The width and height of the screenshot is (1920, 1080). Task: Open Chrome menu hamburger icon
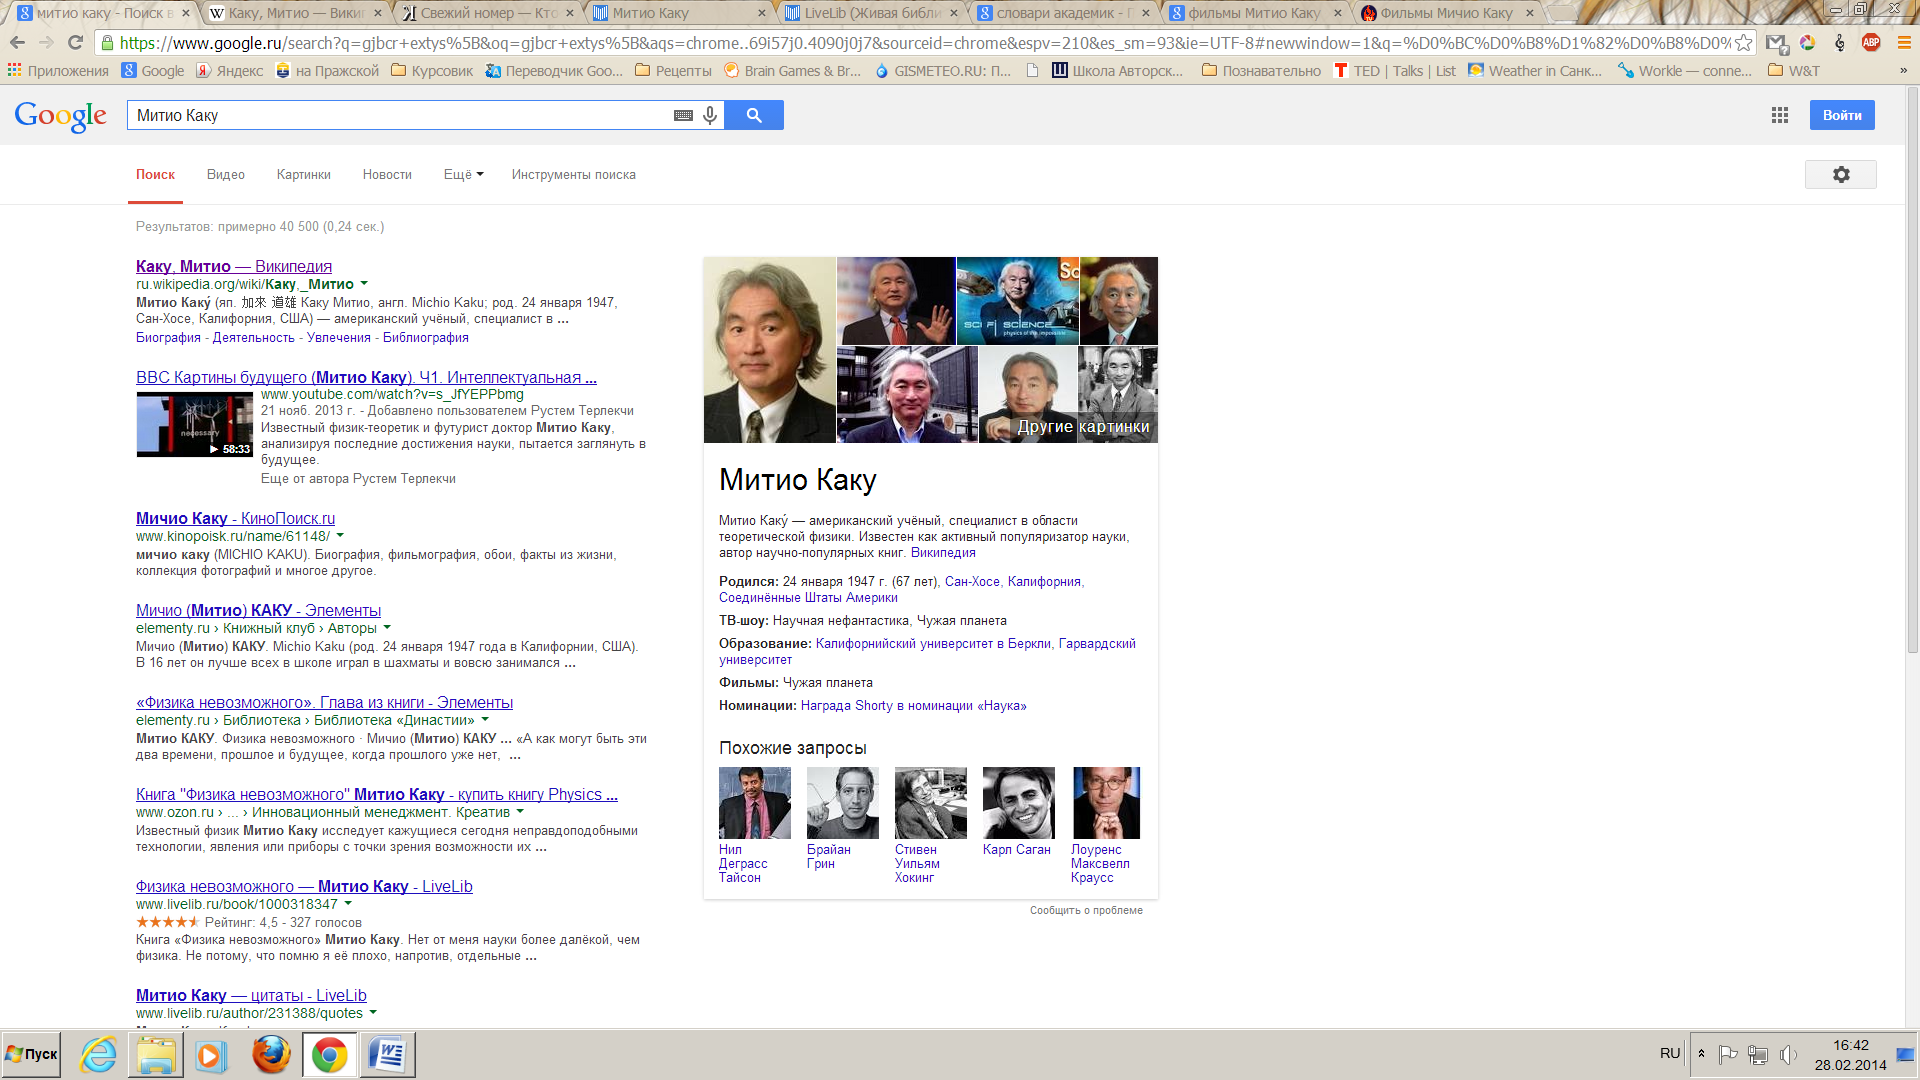click(1904, 43)
